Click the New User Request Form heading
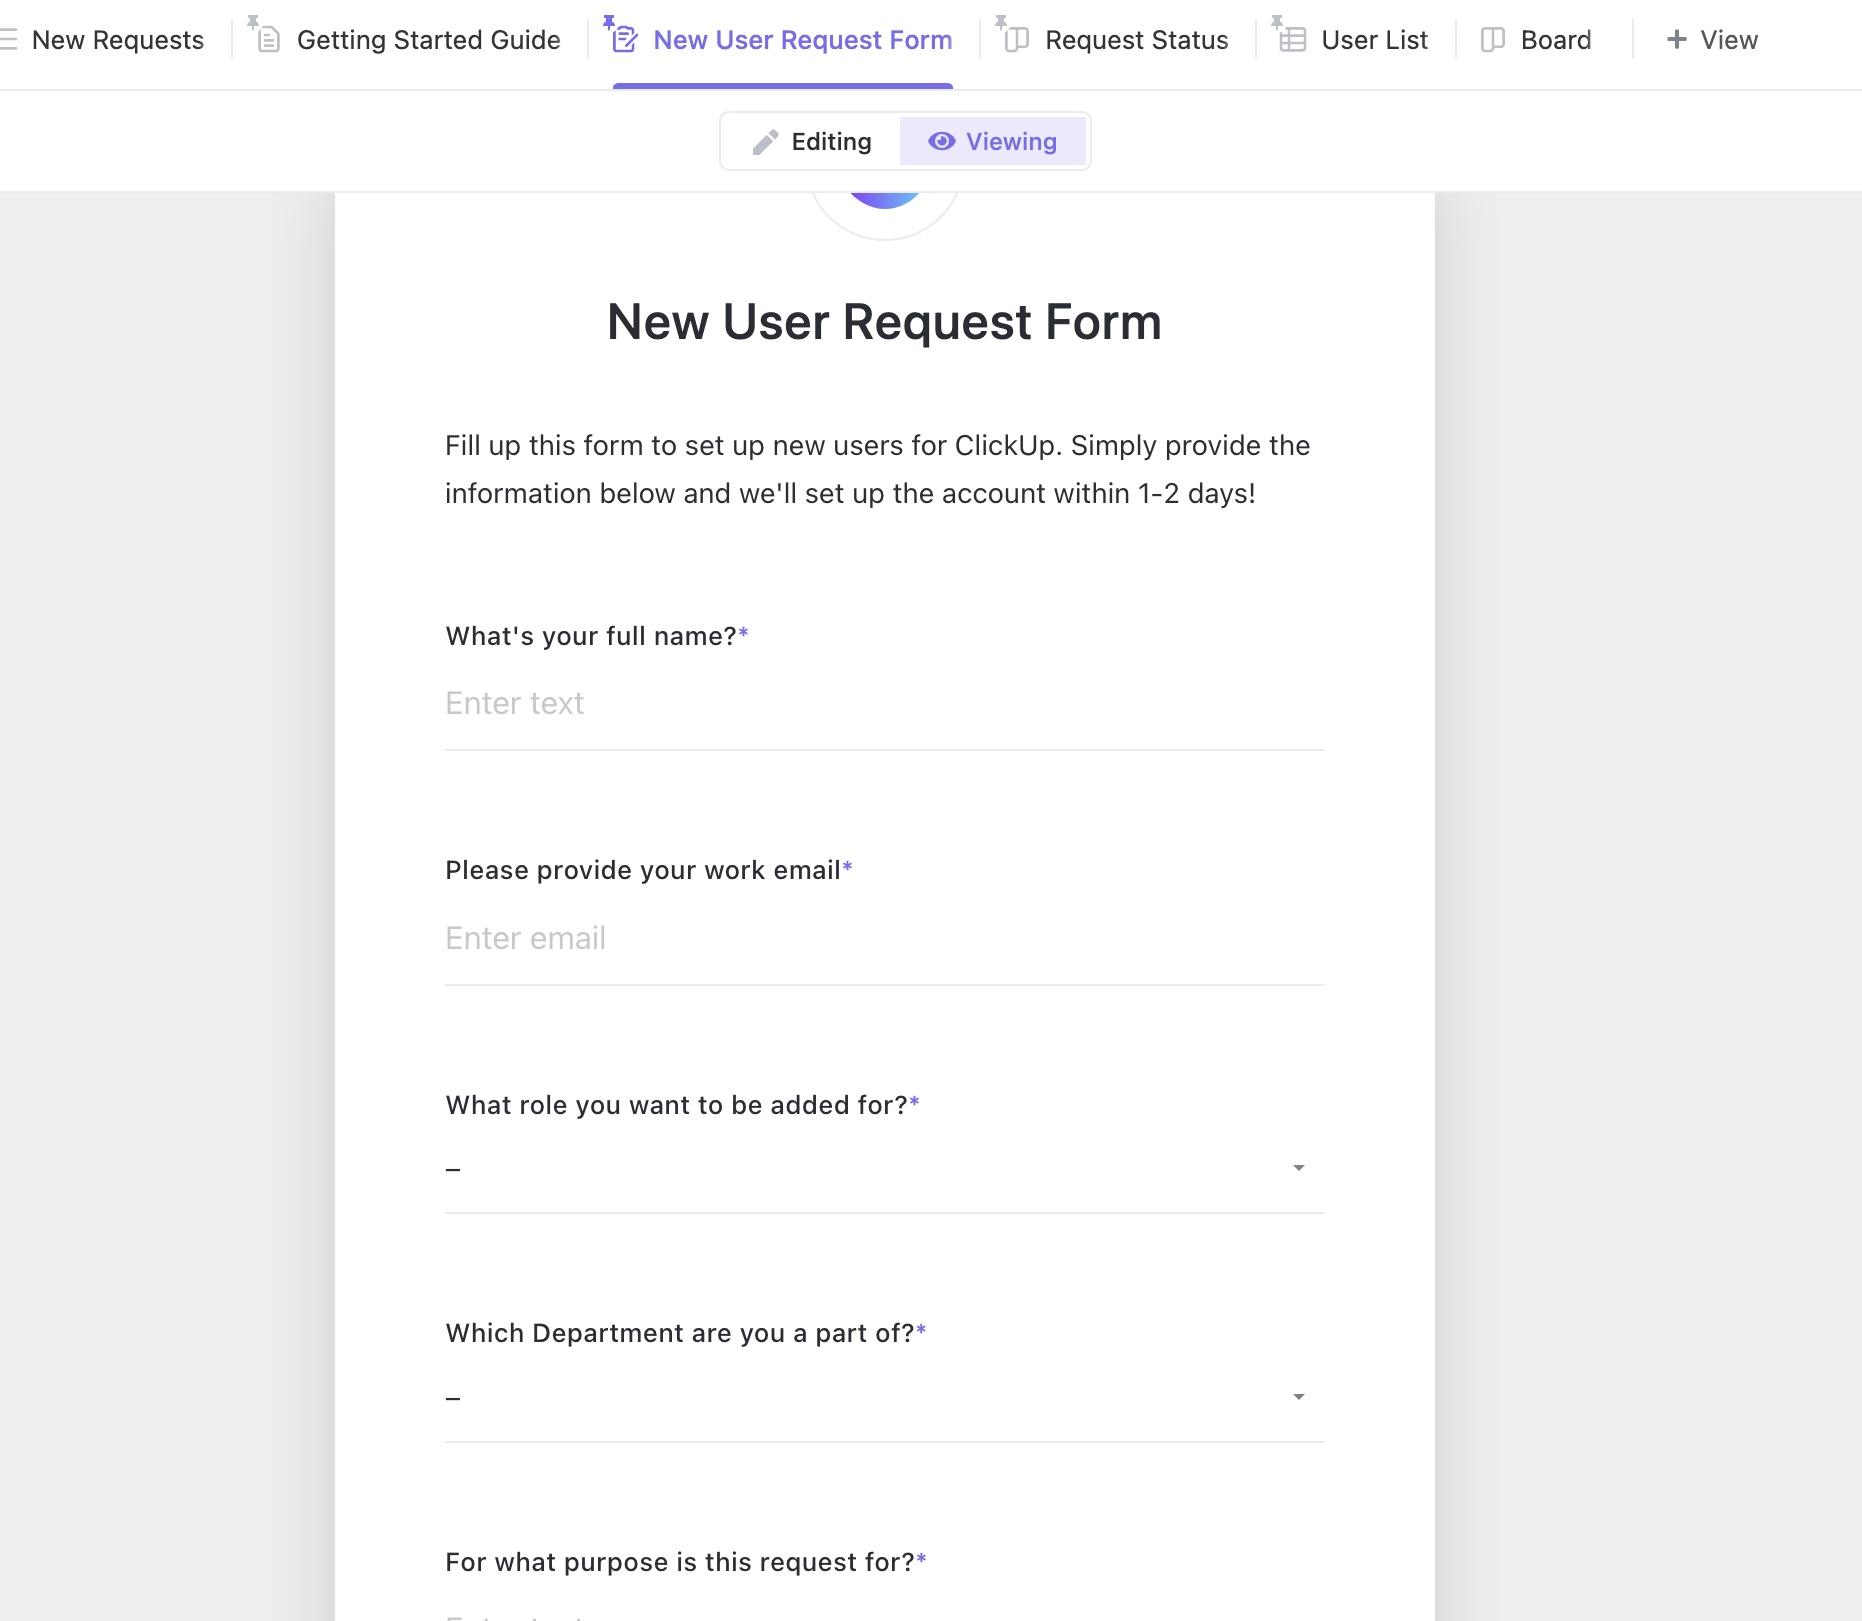The height and width of the screenshot is (1621, 1862). 884,322
